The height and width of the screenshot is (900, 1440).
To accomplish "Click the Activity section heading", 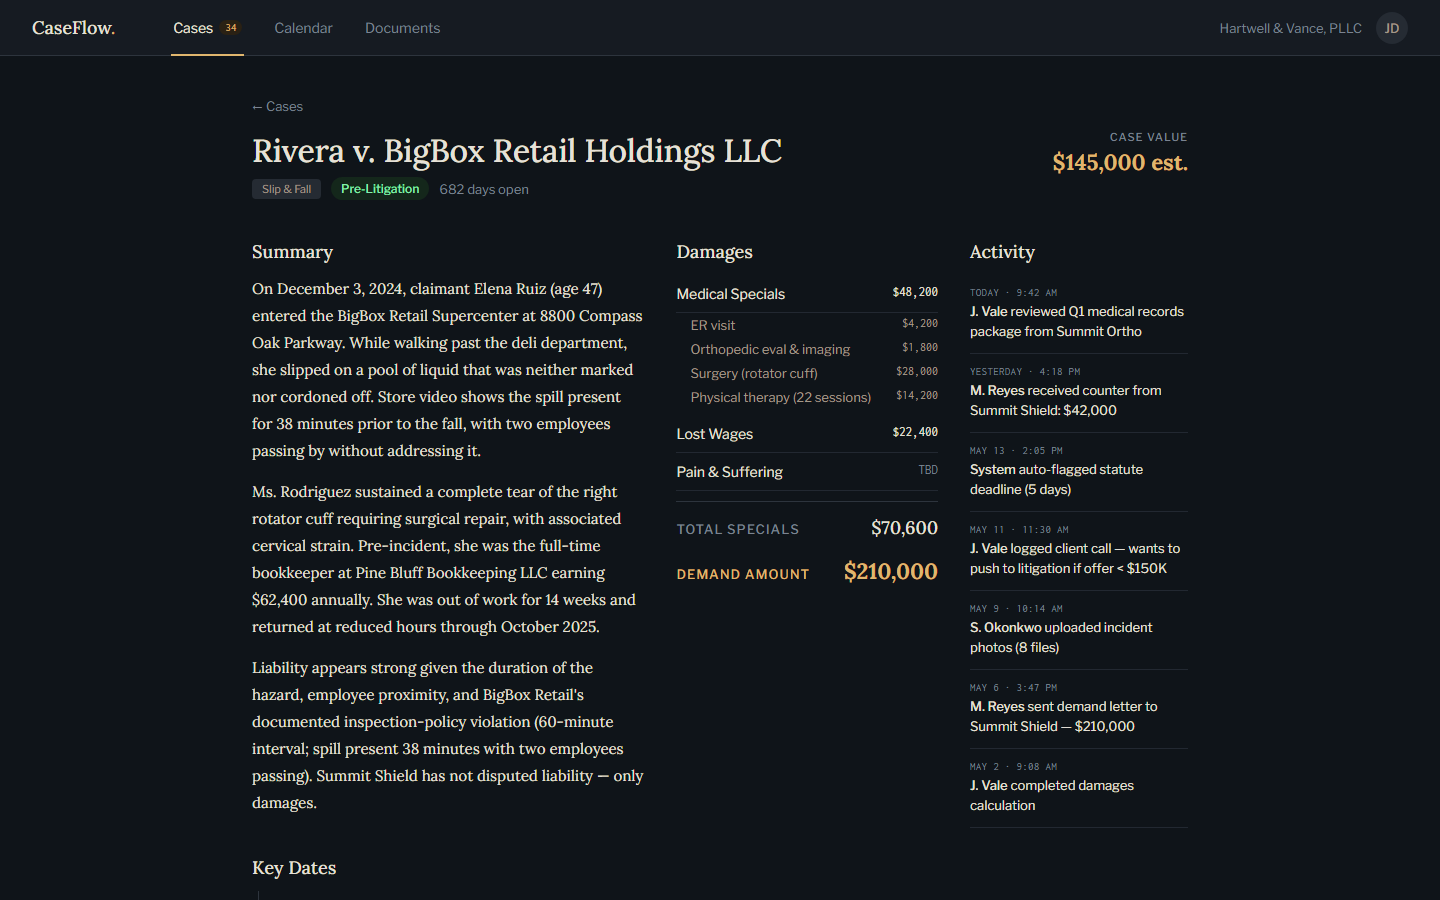I will pyautogui.click(x=1002, y=252).
